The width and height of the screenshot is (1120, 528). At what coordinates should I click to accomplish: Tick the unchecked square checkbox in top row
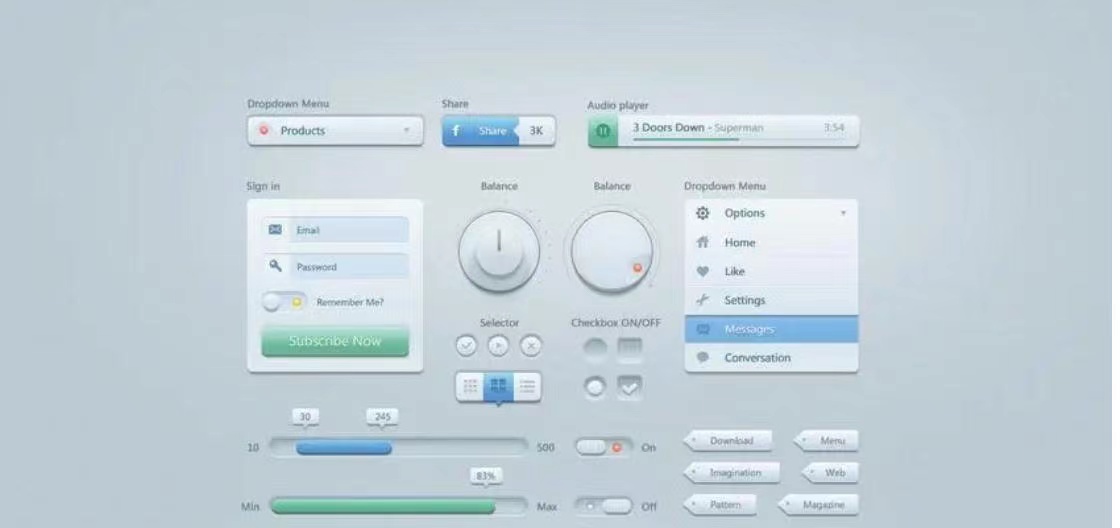[629, 349]
